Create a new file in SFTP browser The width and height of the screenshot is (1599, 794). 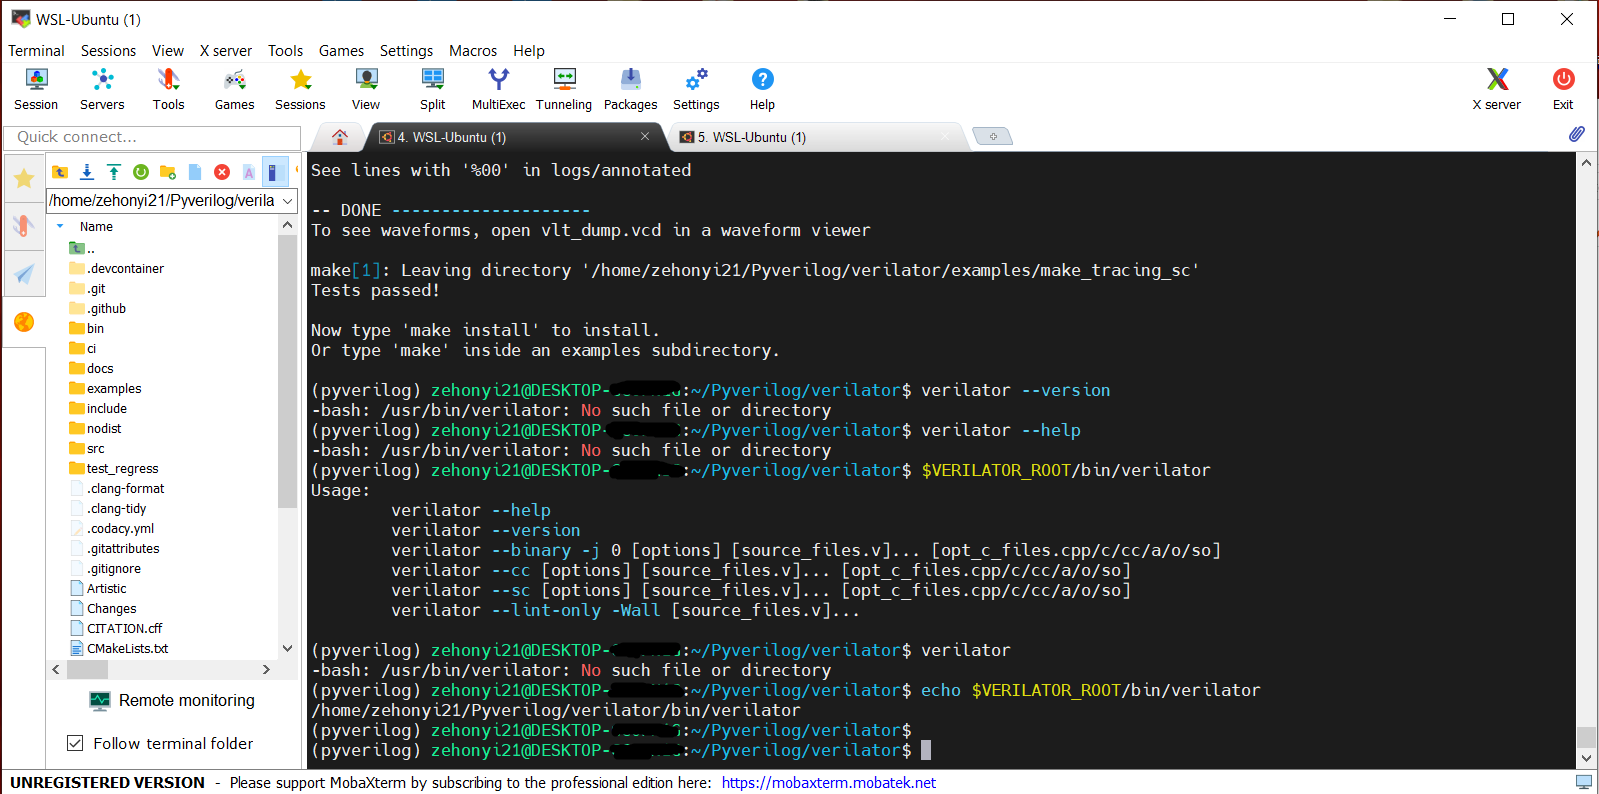[x=195, y=172]
